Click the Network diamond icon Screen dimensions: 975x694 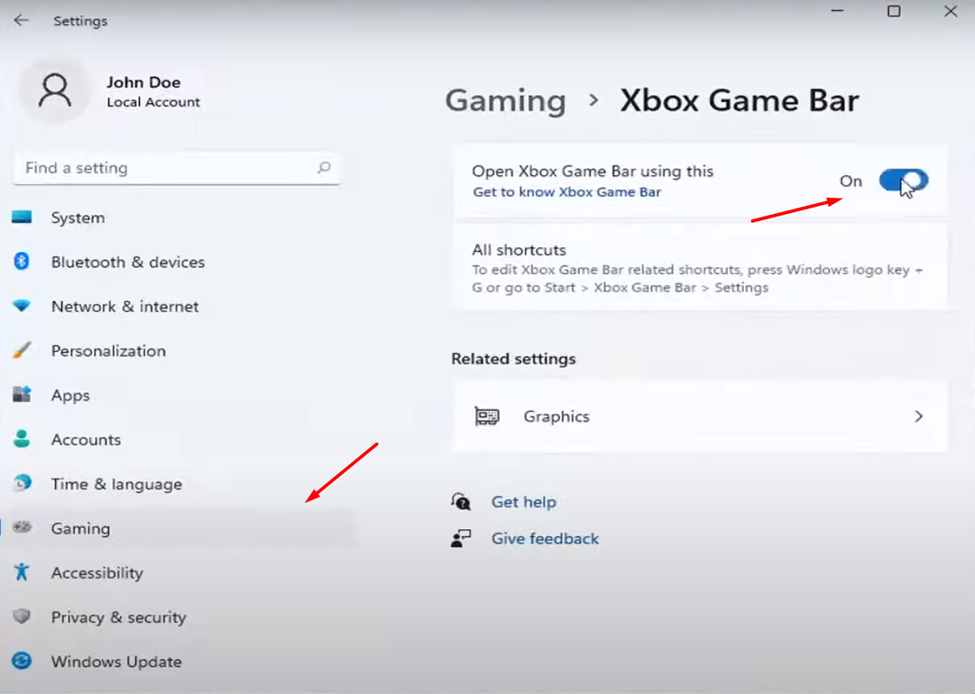coord(22,305)
